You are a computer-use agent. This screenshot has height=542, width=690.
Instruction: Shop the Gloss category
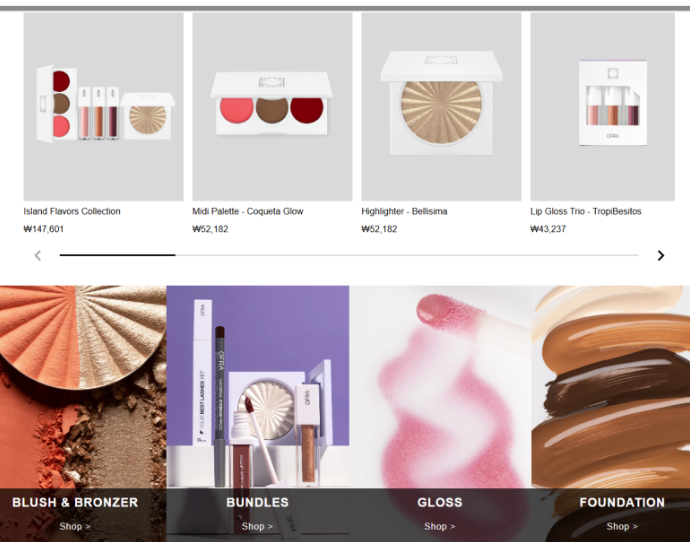click(440, 526)
